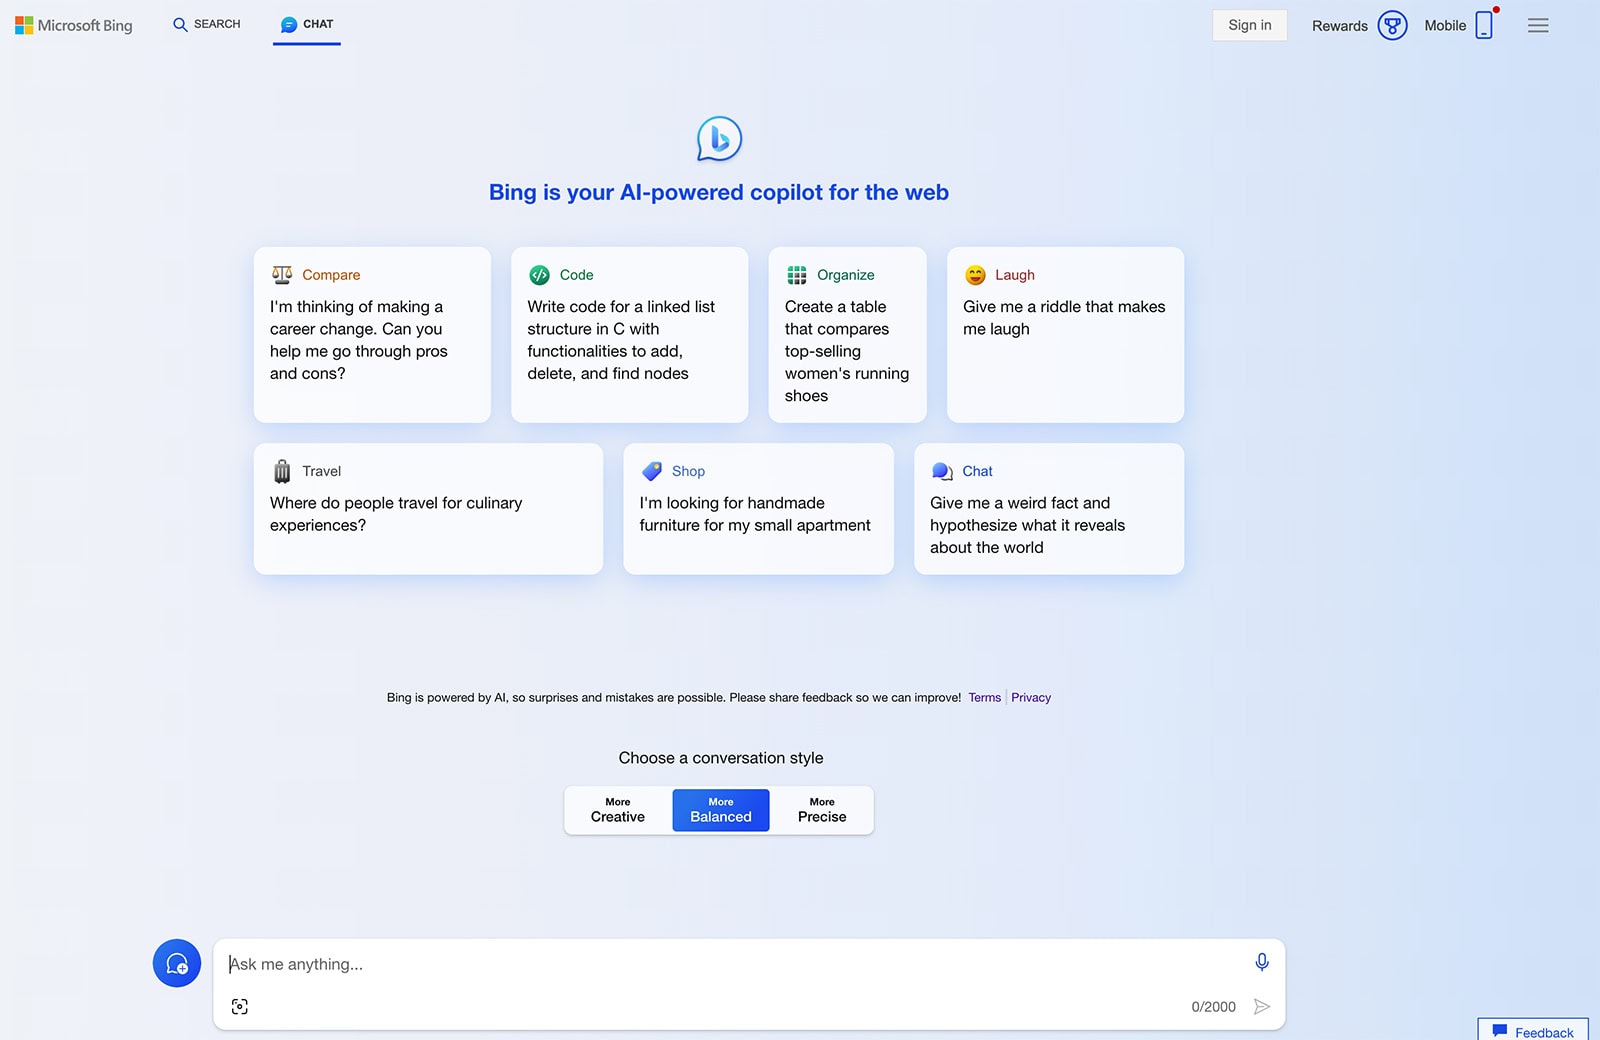Click the AI-powered copilot heading
Image resolution: width=1600 pixels, height=1040 pixels.
pos(719,192)
